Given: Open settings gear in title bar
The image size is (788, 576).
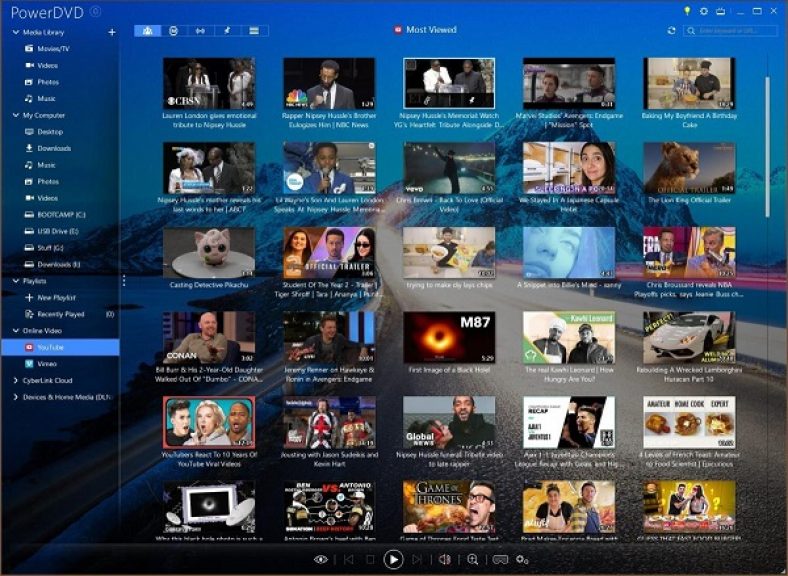Looking at the screenshot, I should pyautogui.click(x=704, y=11).
